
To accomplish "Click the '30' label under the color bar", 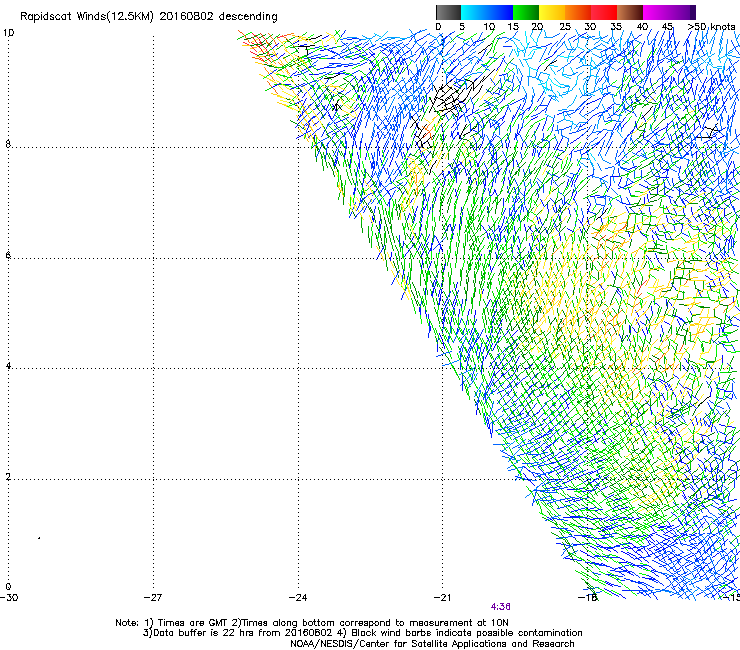I will pos(590,27).
